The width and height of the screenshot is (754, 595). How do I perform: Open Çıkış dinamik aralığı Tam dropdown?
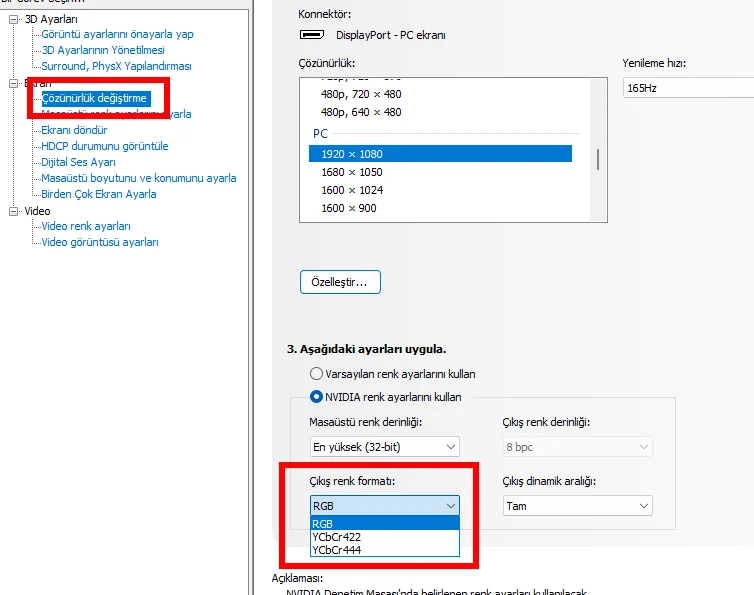[x=578, y=506]
